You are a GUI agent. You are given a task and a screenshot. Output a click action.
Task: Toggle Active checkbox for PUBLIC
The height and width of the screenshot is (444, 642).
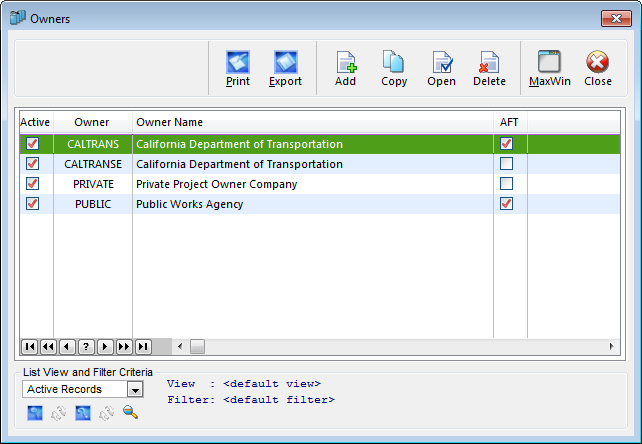pyautogui.click(x=32, y=204)
